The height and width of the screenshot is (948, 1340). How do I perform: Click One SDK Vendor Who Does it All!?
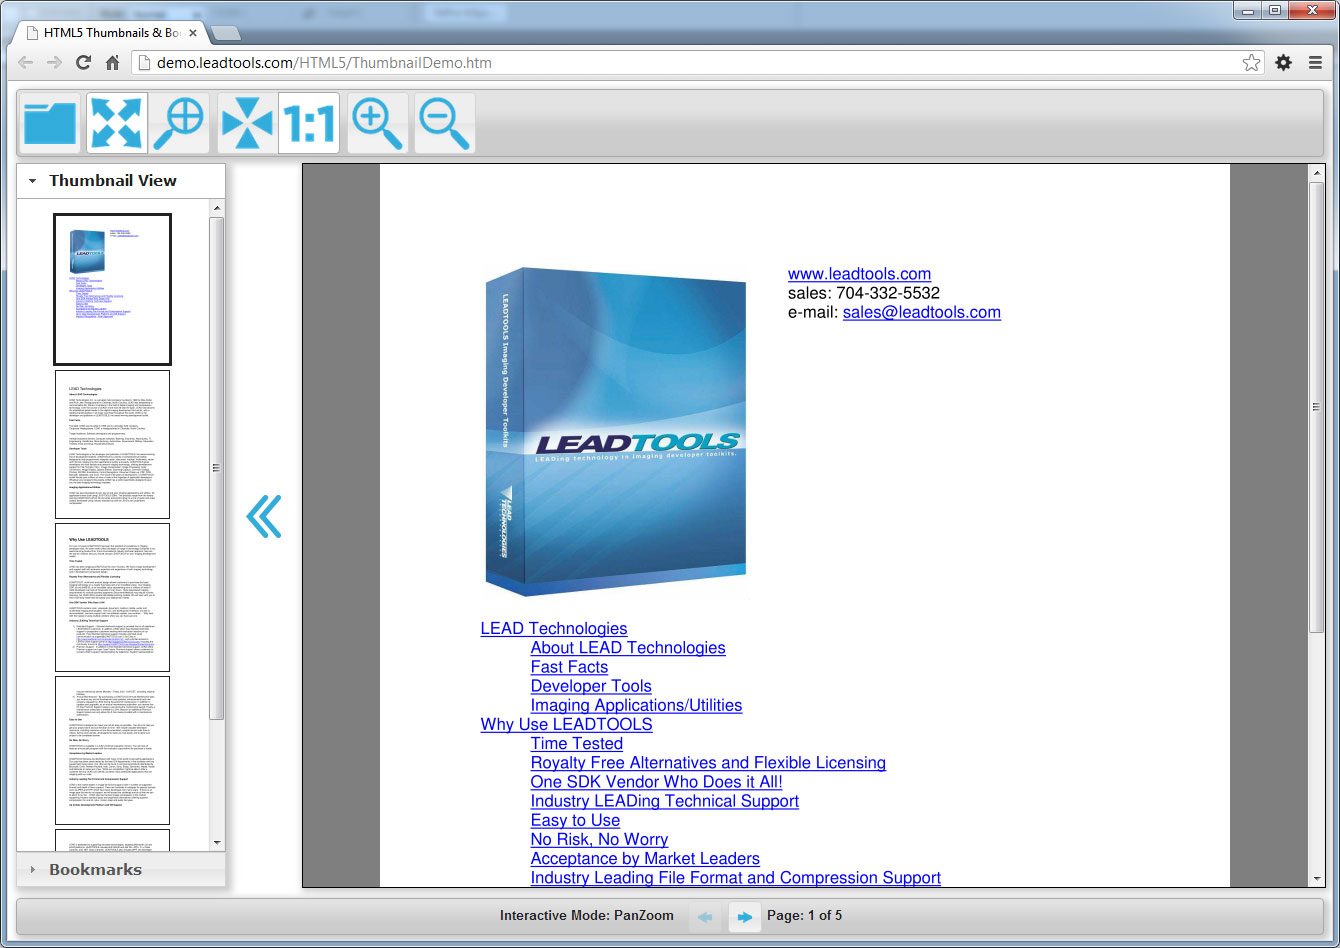tap(656, 782)
